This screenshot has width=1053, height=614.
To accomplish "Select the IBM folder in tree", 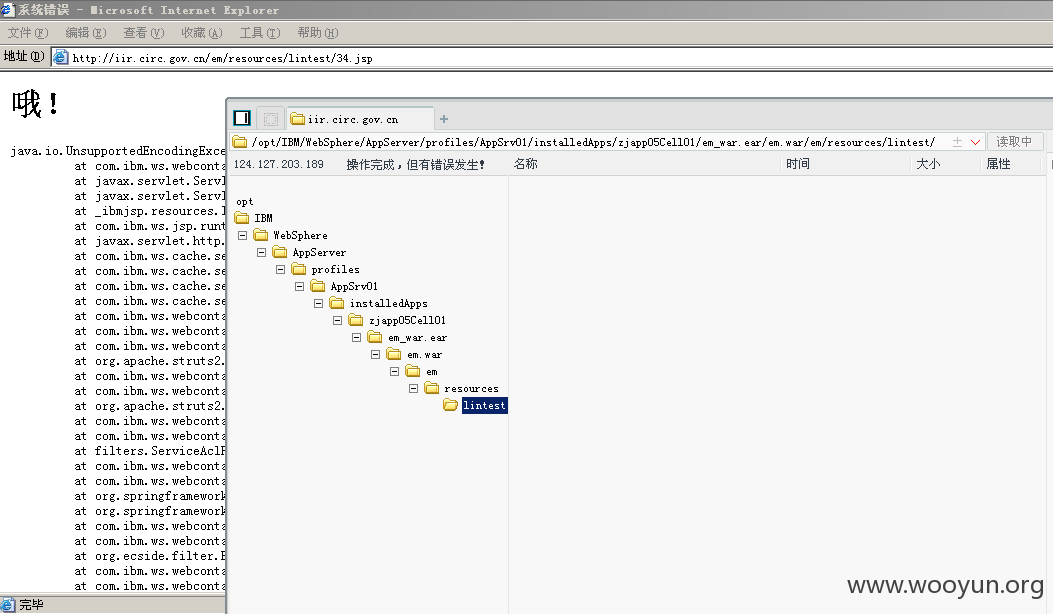I will [x=263, y=218].
